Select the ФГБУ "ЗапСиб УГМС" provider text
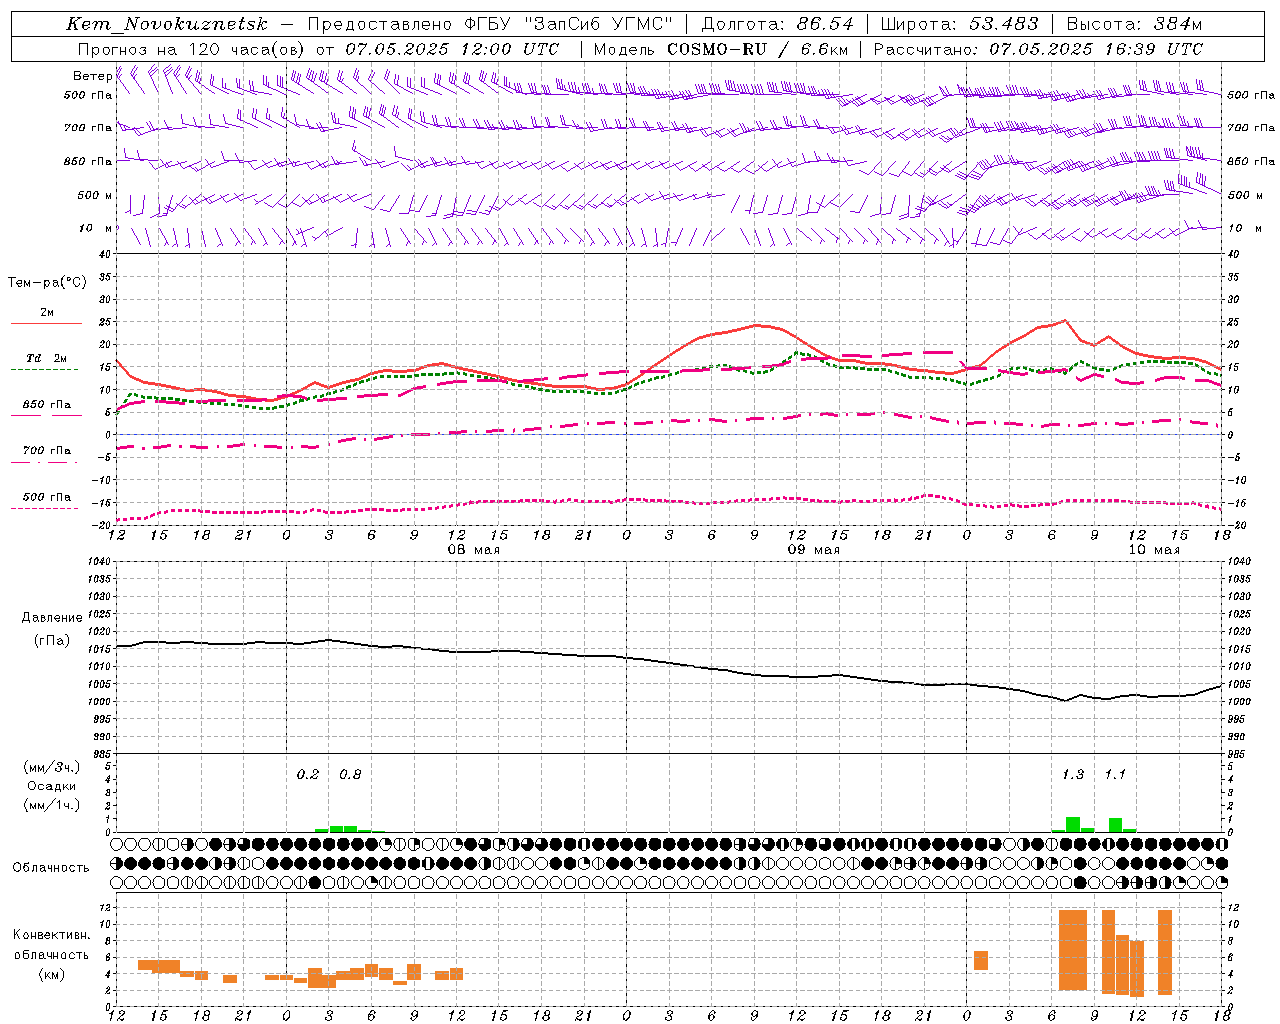The image size is (1280, 1024). click(569, 24)
